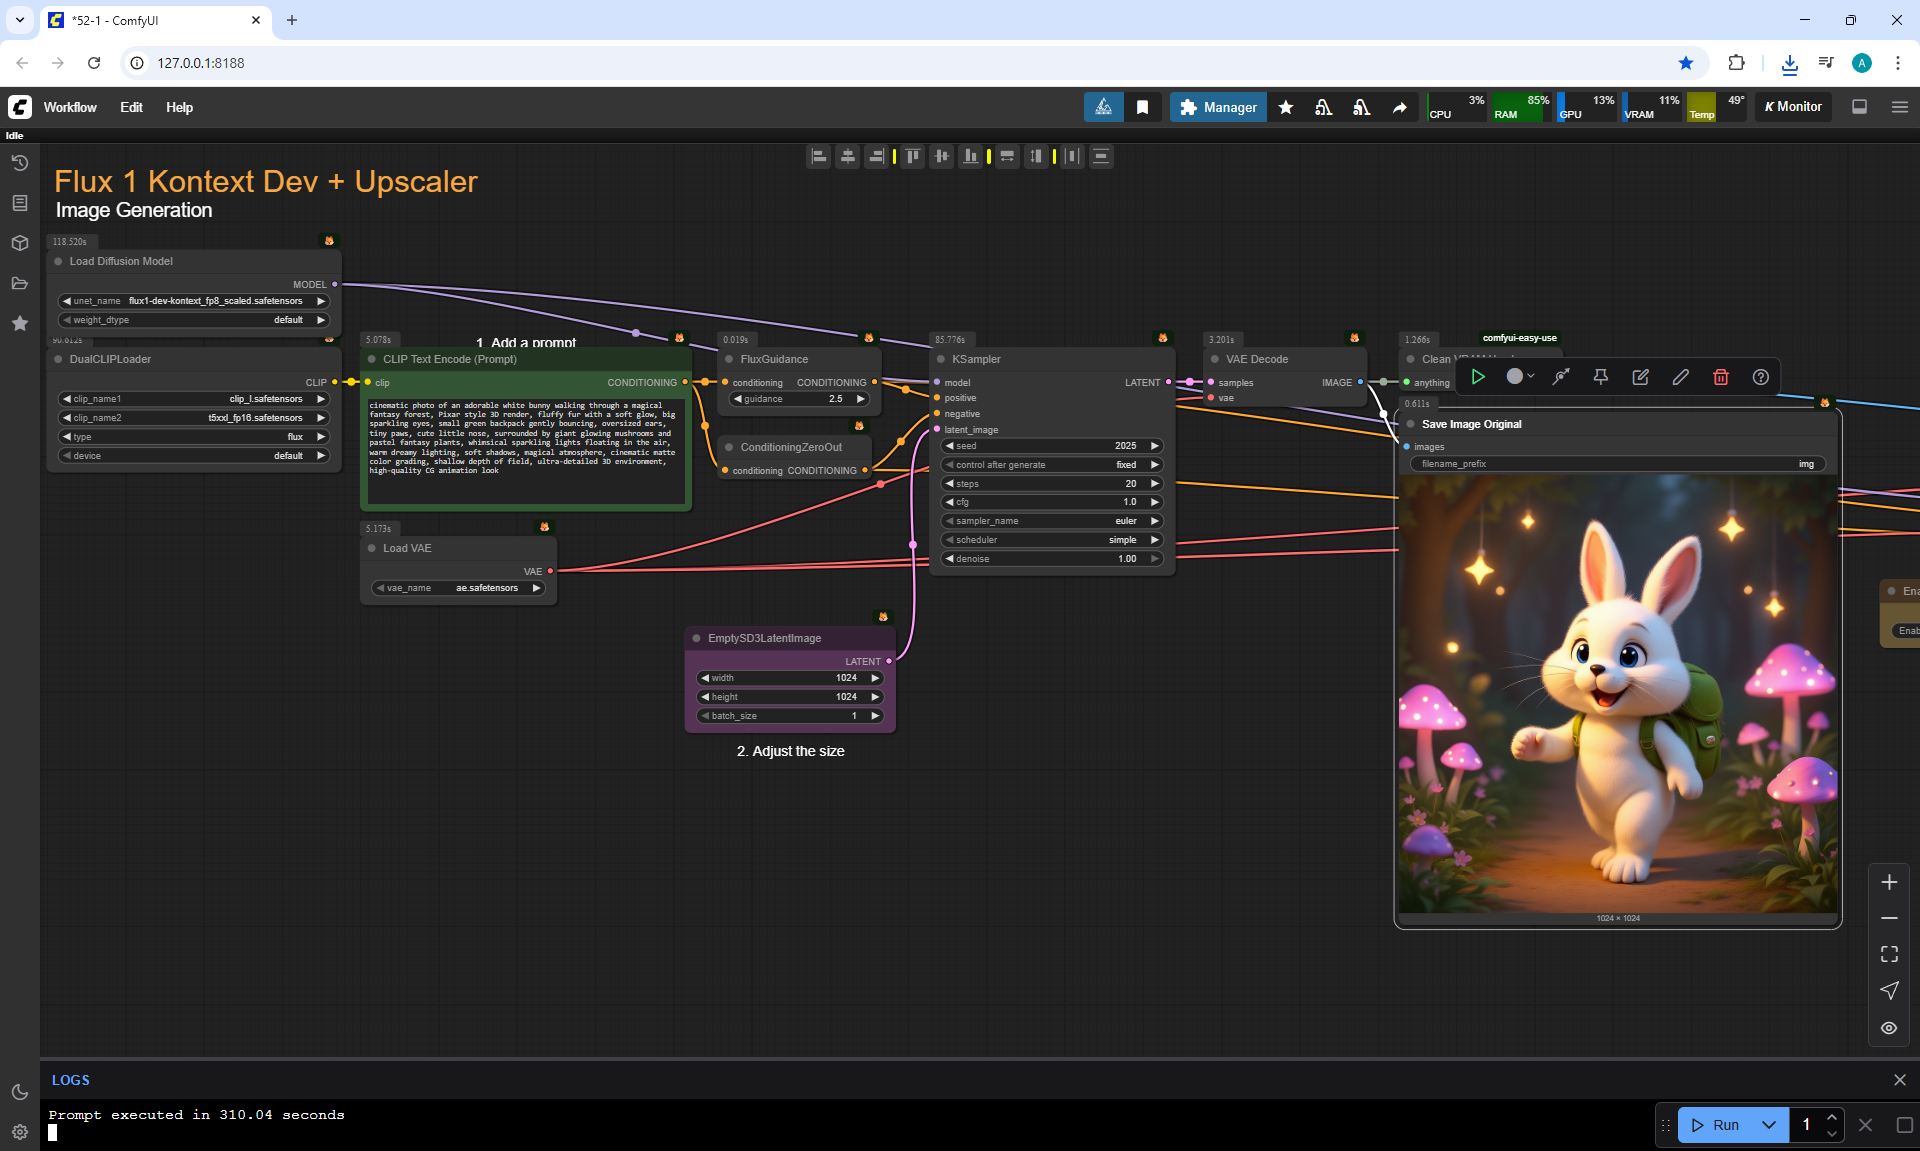Toggle the dark theme moon icon
This screenshot has height=1151, width=1920.
(19, 1092)
